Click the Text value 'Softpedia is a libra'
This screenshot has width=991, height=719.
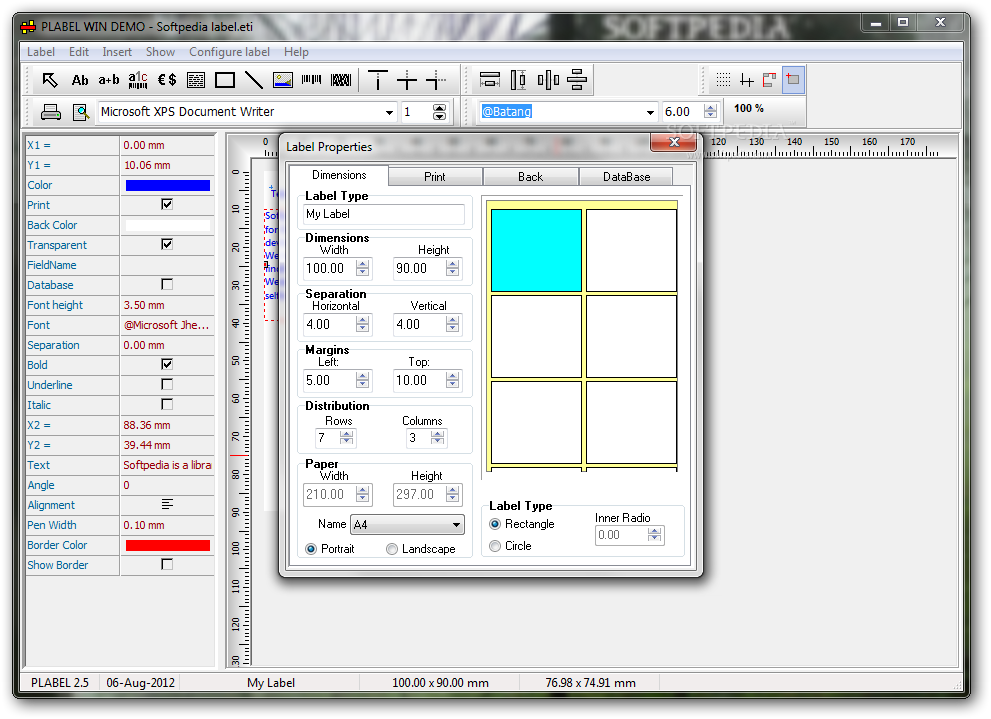coord(167,465)
